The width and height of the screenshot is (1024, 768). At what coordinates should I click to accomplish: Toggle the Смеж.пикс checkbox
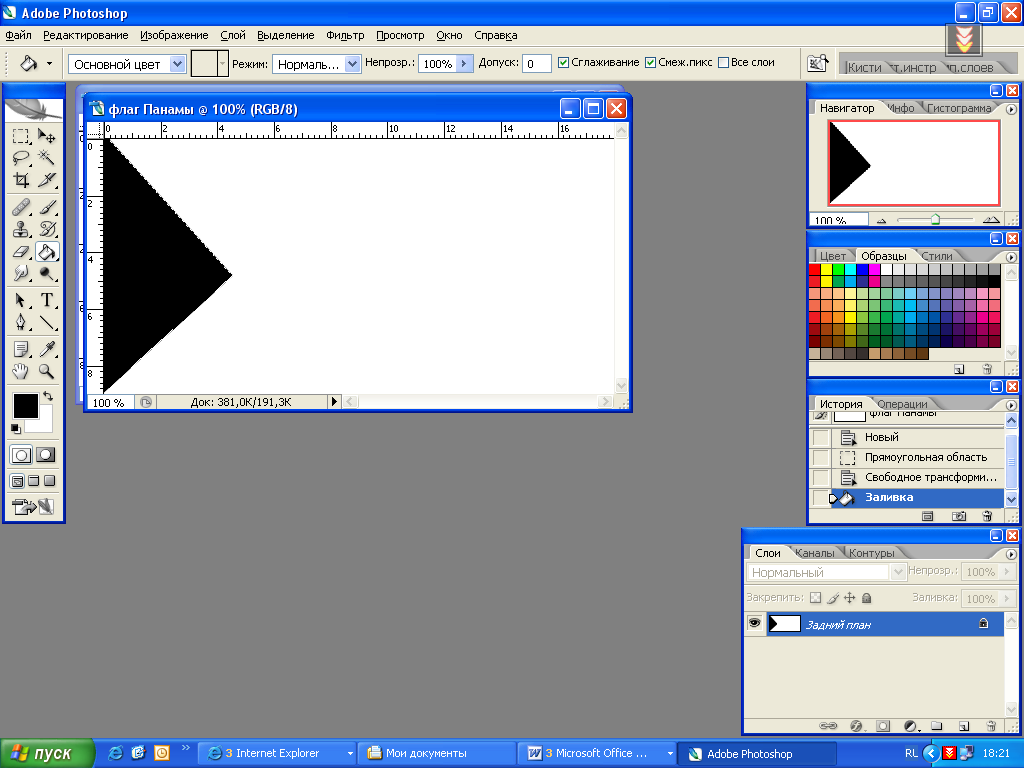650,63
